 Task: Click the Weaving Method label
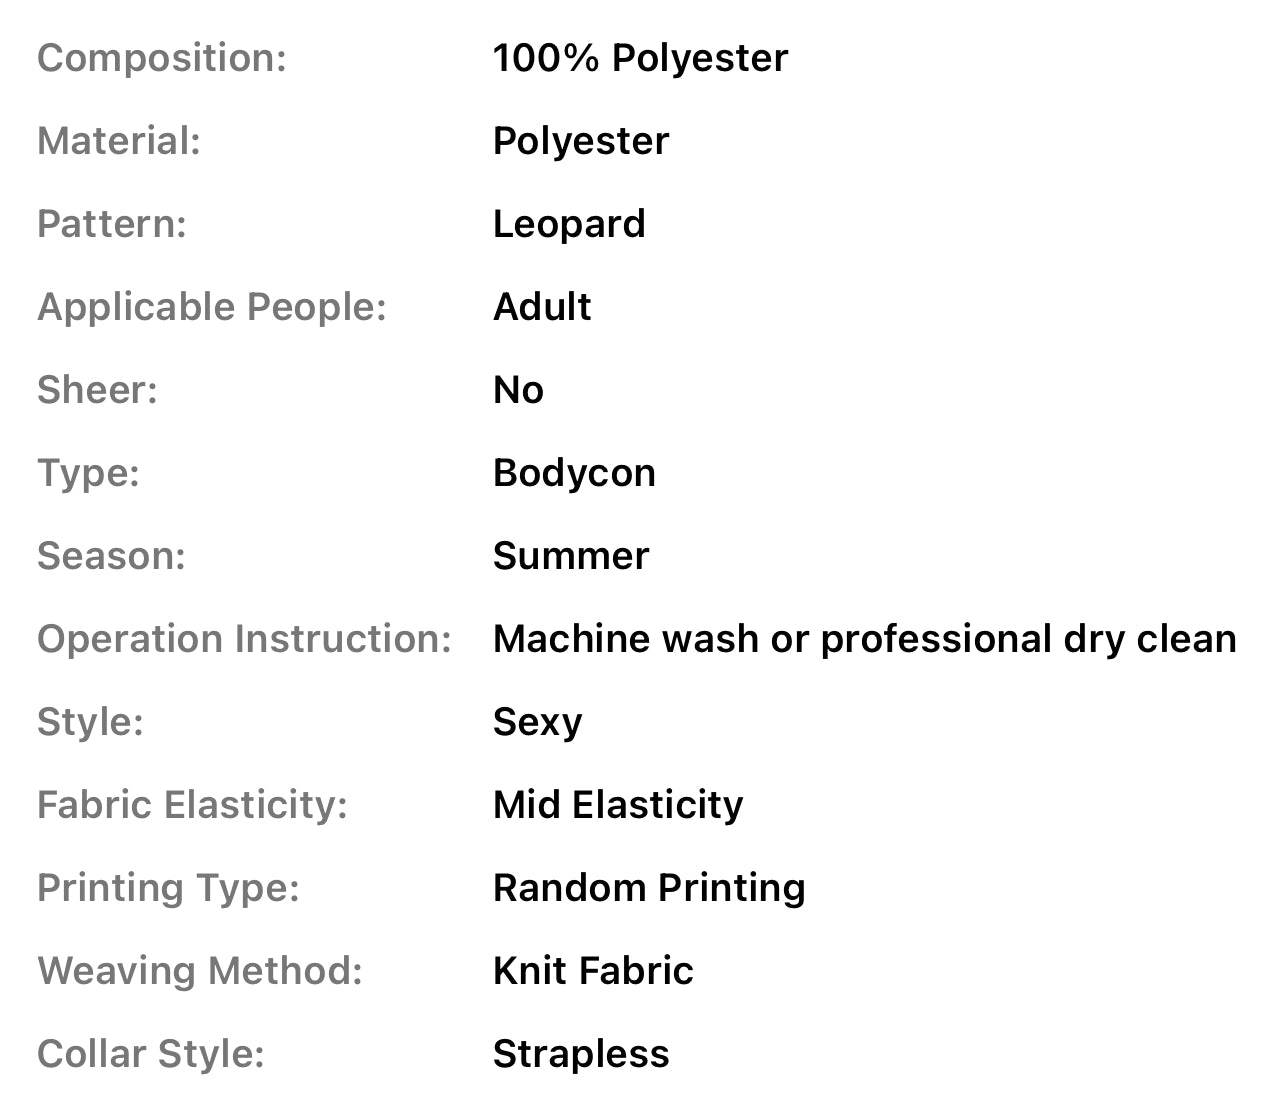(199, 971)
